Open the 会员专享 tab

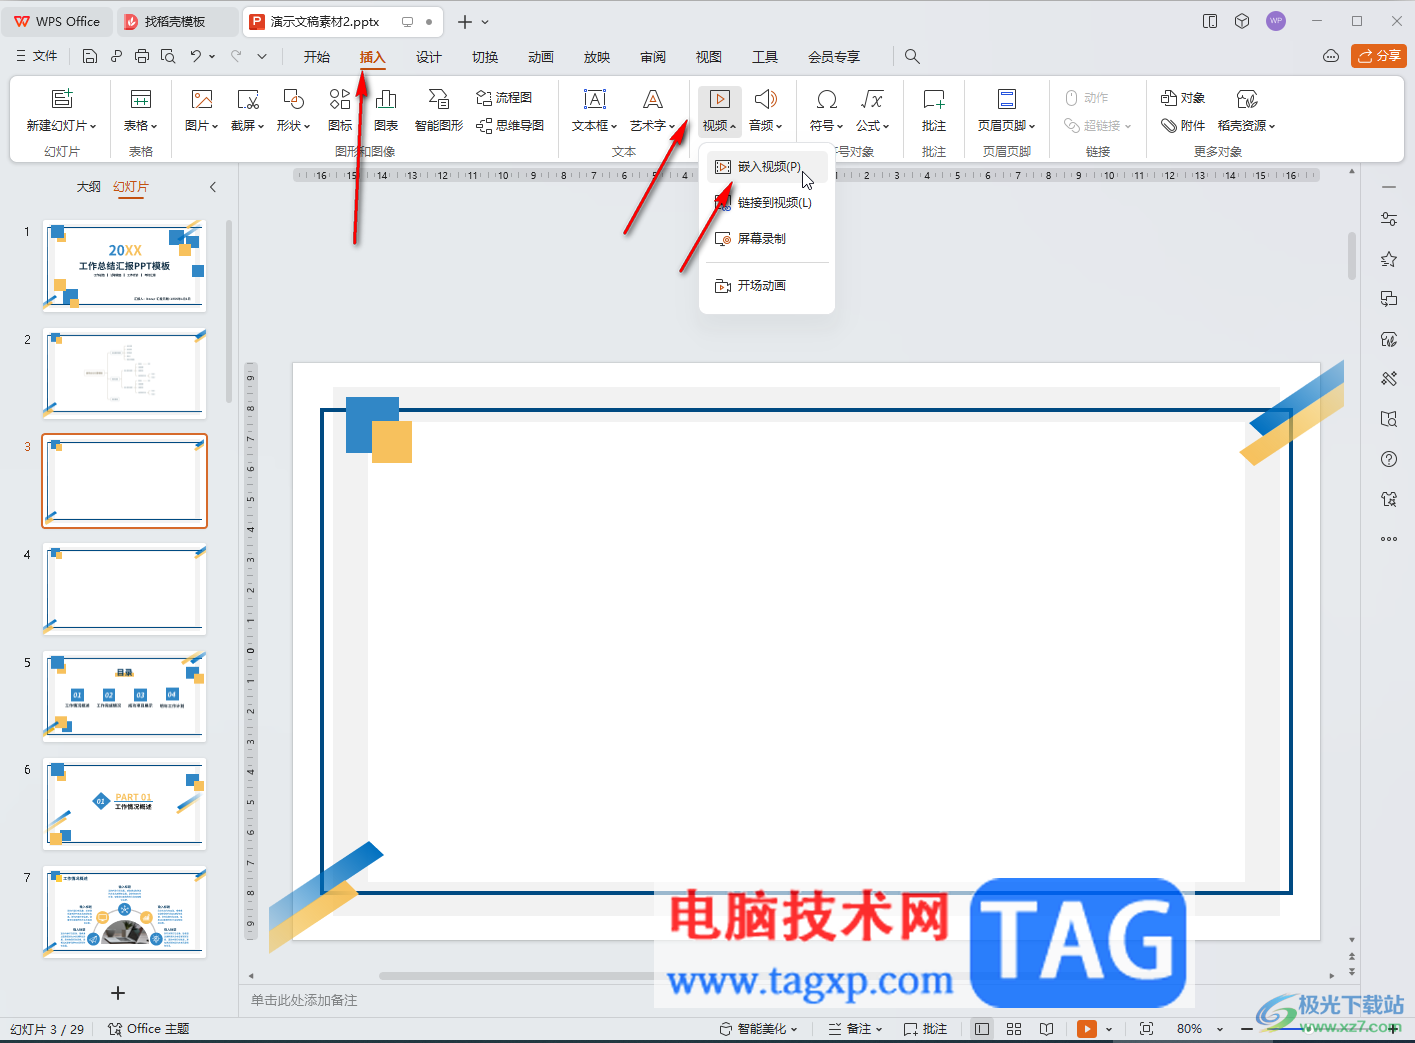click(x=834, y=57)
